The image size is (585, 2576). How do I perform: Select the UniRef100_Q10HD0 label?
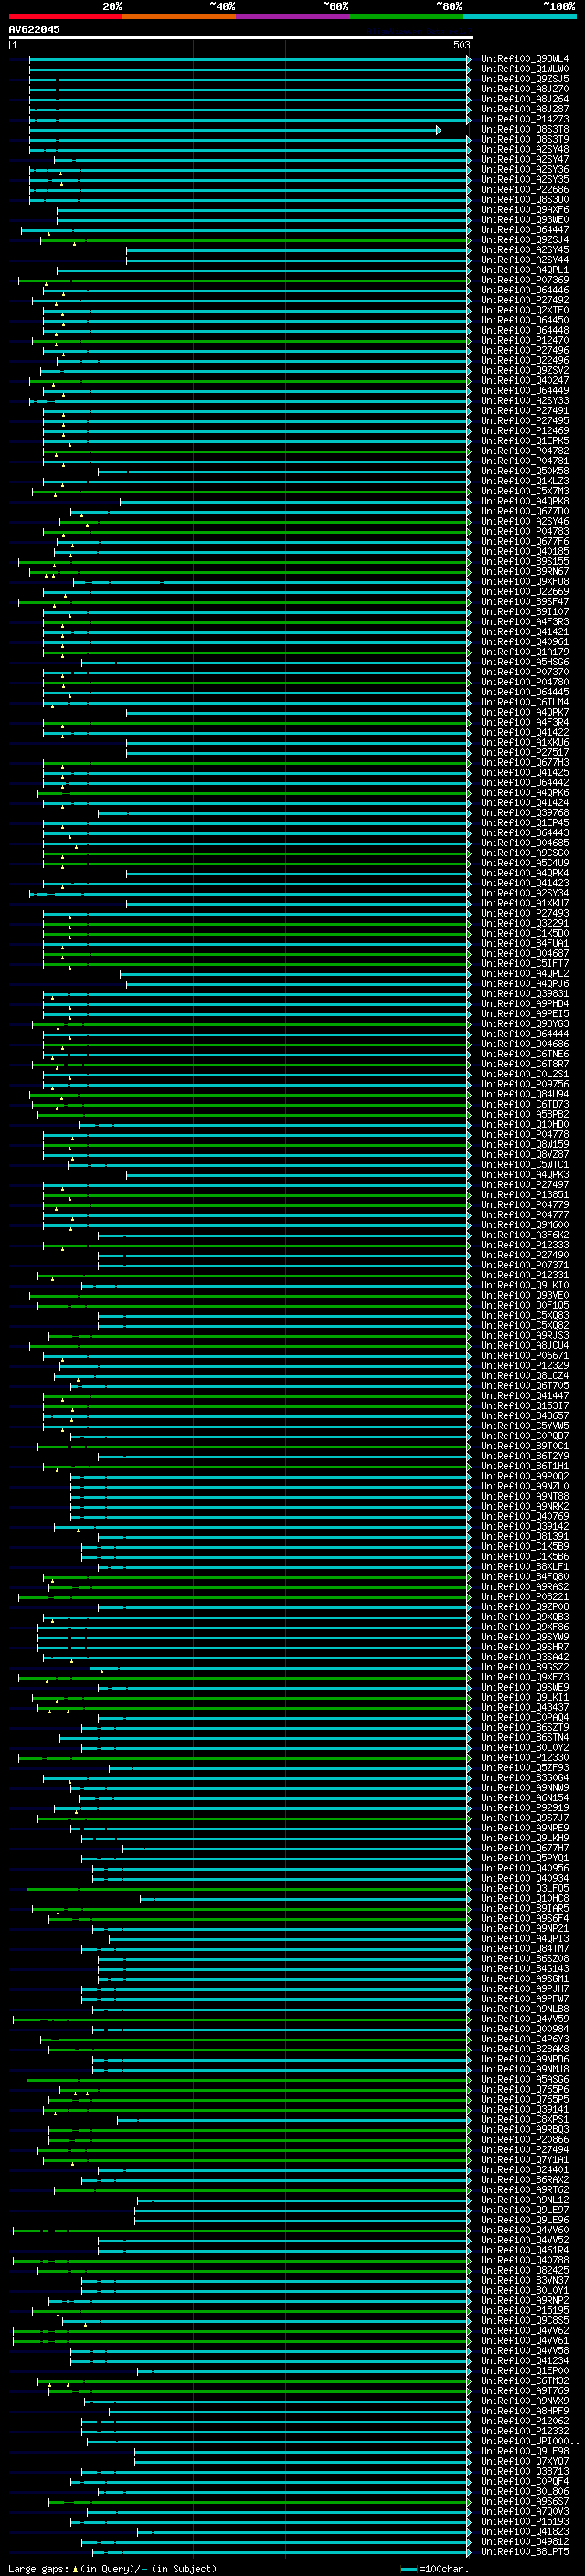[524, 1124]
